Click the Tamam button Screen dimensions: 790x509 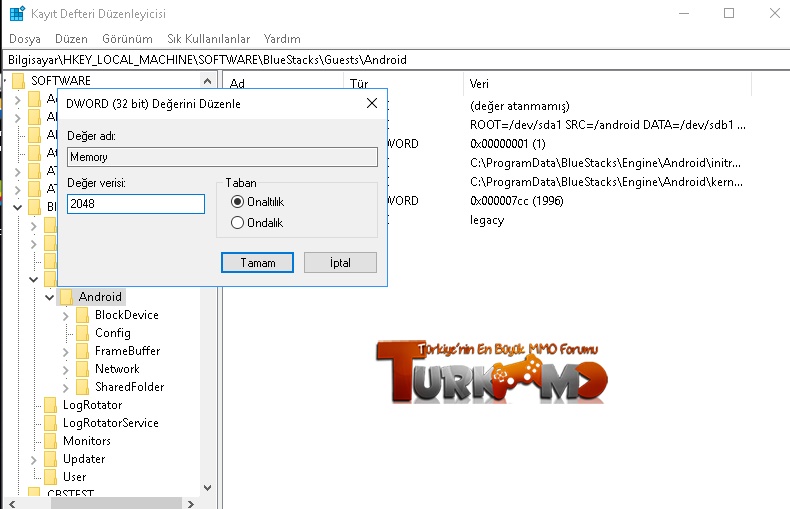[256, 262]
